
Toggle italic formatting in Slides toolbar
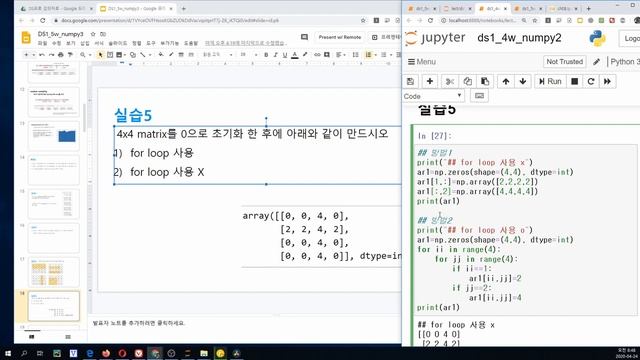276,55
